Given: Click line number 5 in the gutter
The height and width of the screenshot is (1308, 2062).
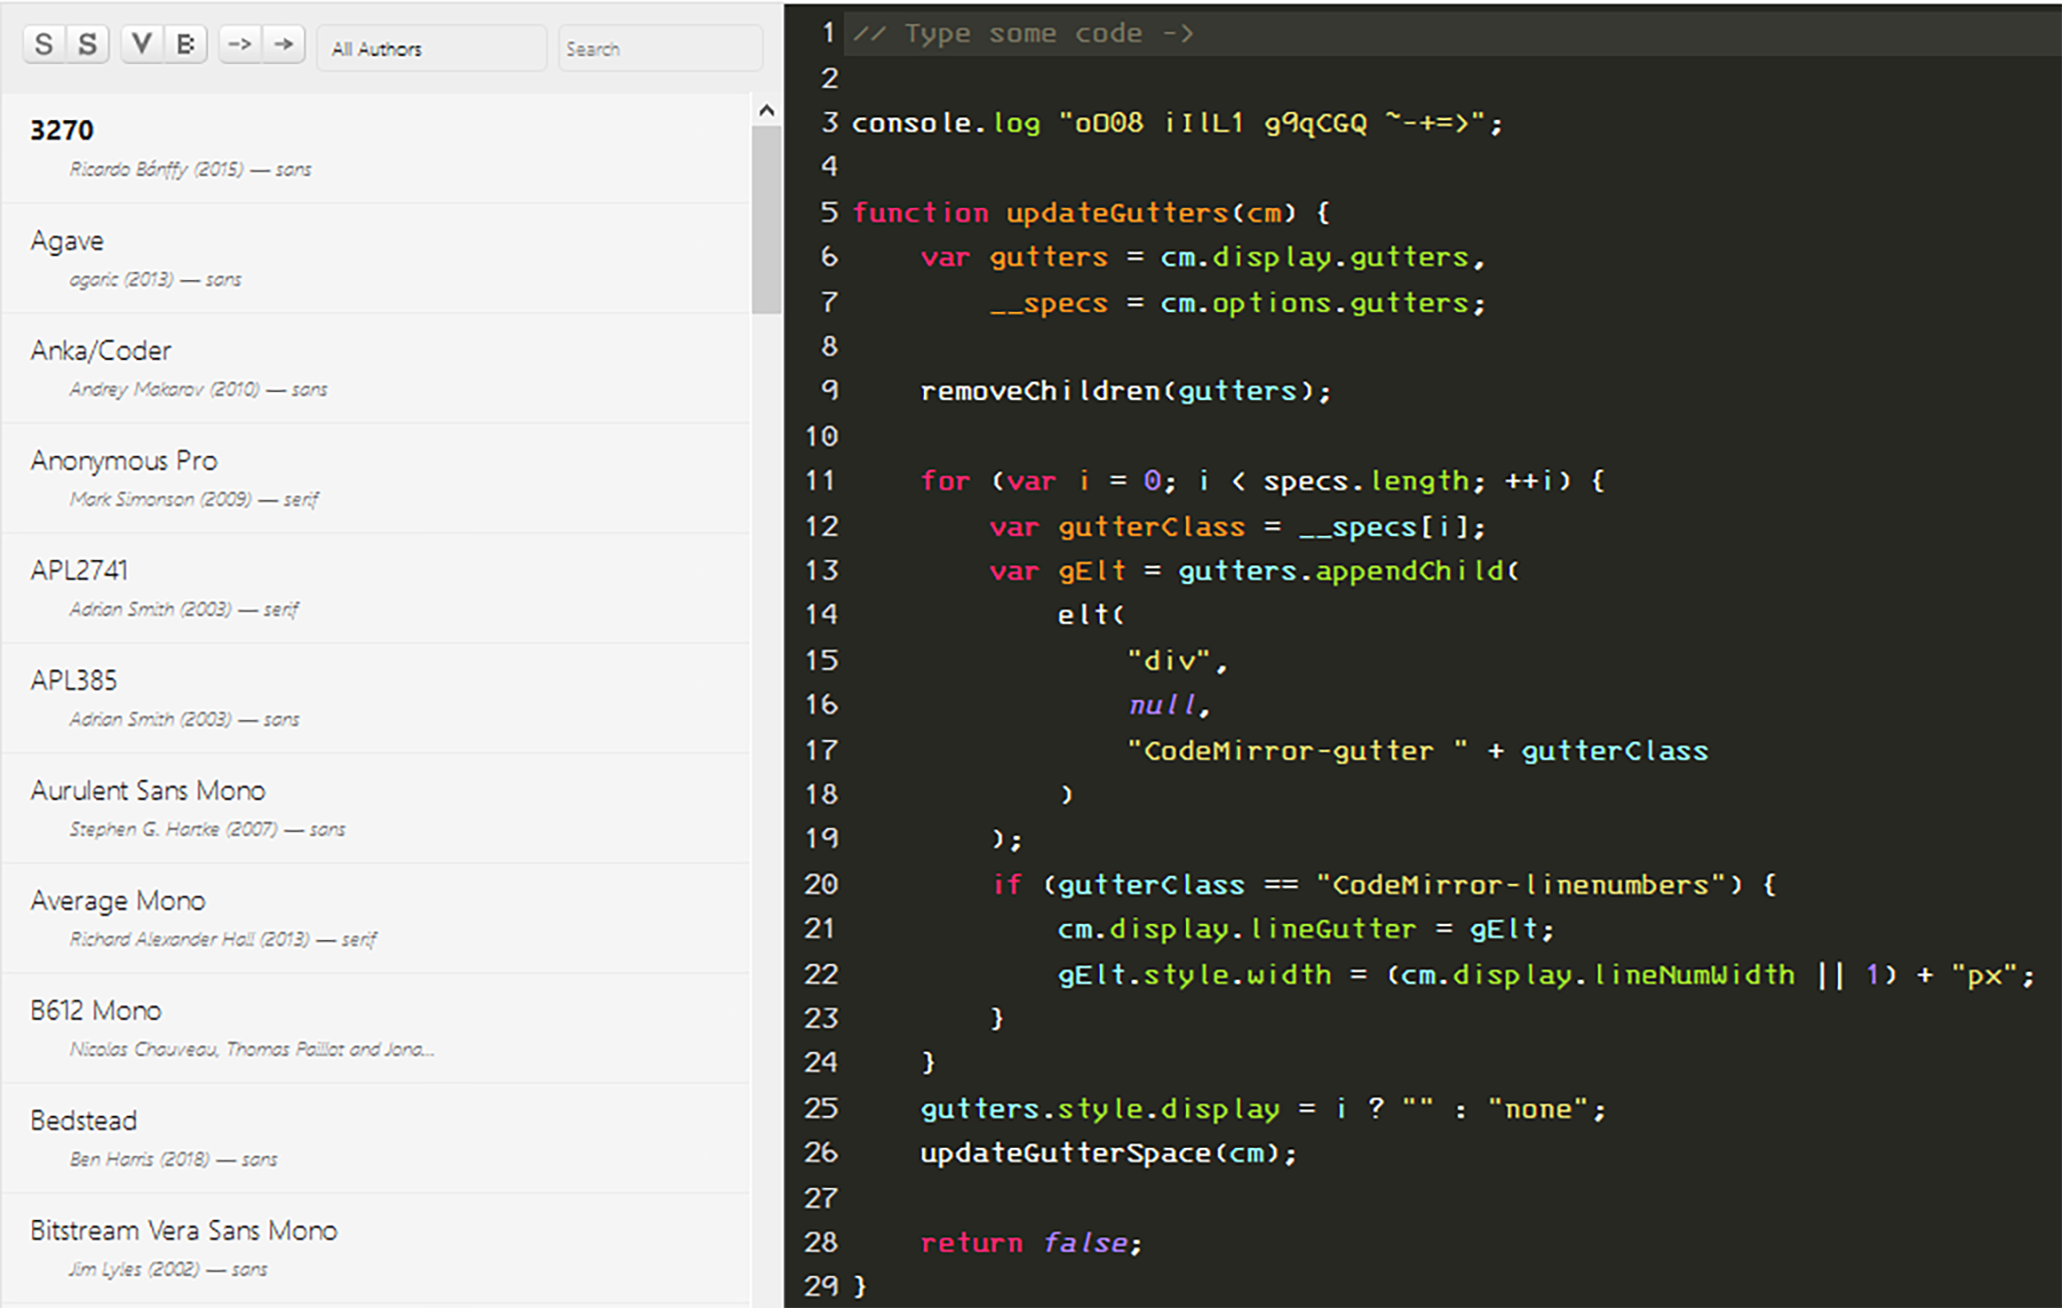Looking at the screenshot, I should pyautogui.click(x=829, y=212).
